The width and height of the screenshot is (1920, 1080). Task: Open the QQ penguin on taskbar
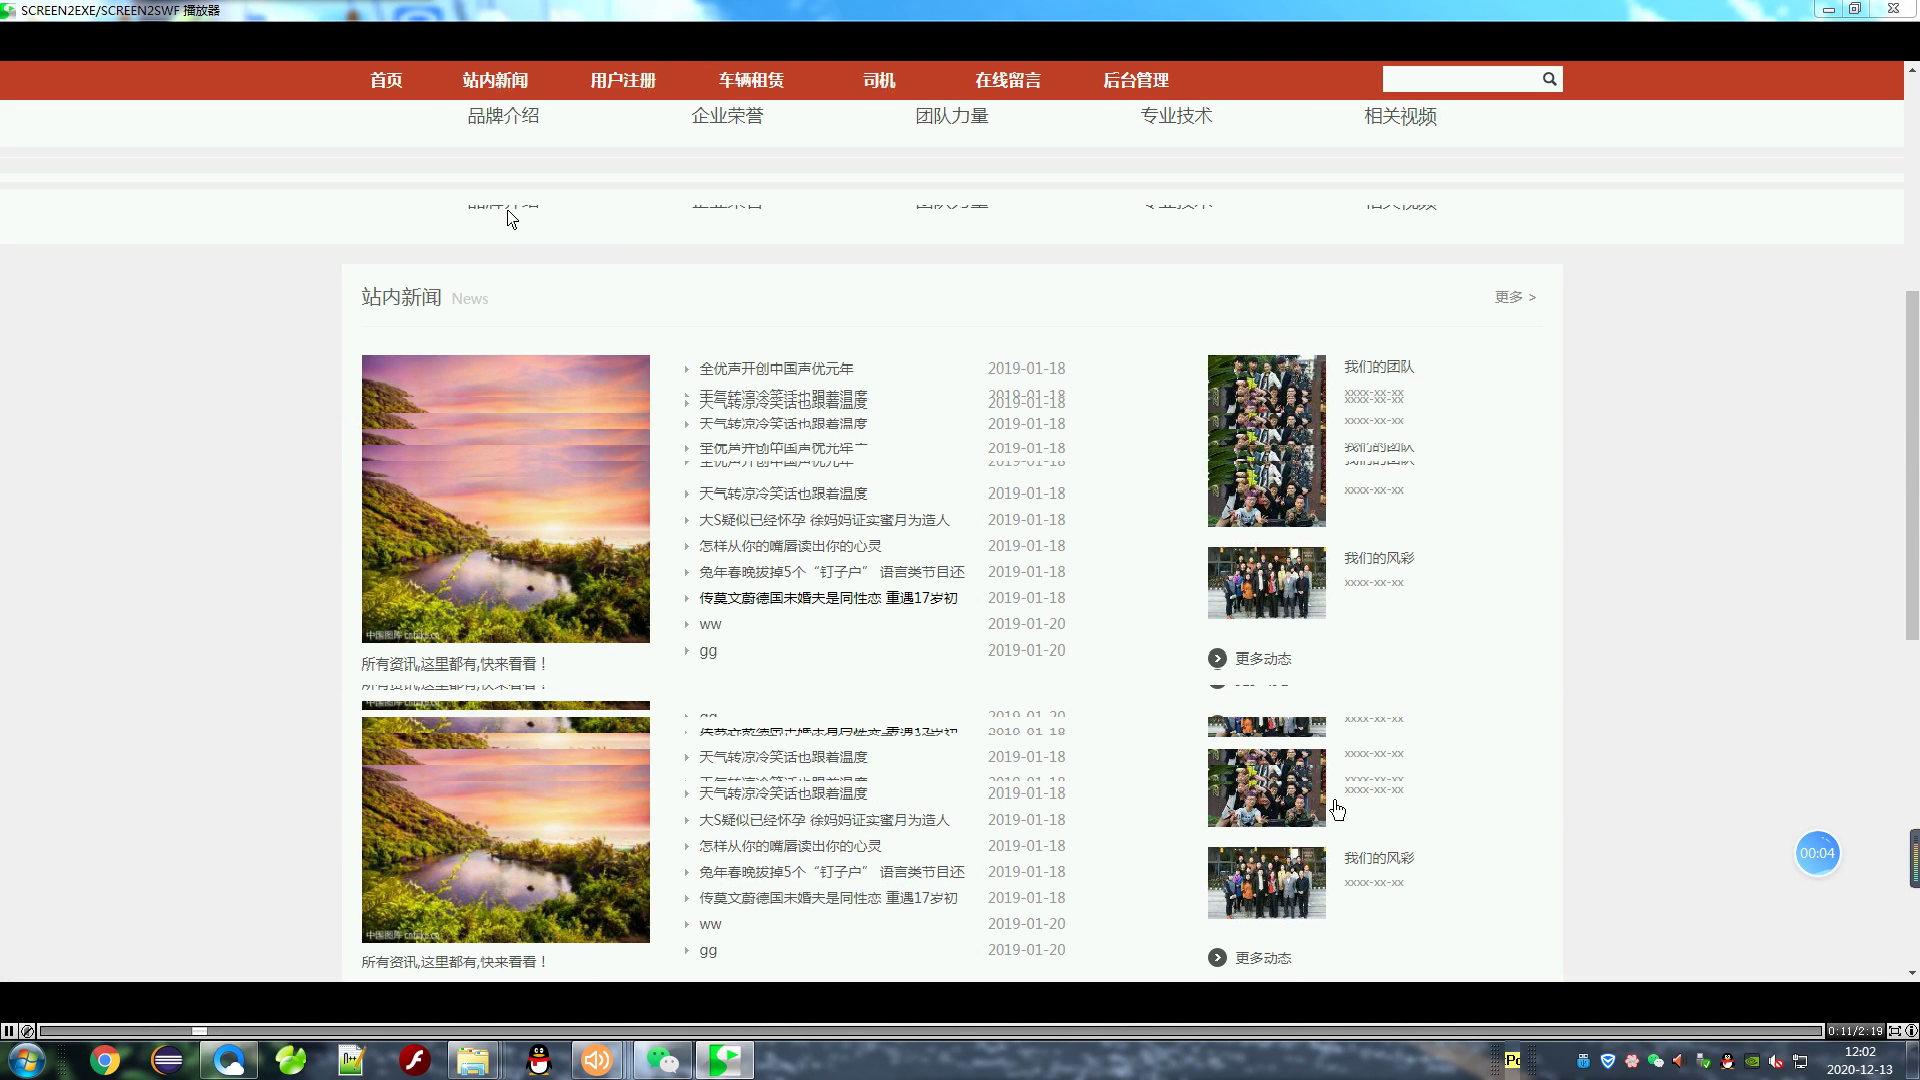click(539, 1060)
